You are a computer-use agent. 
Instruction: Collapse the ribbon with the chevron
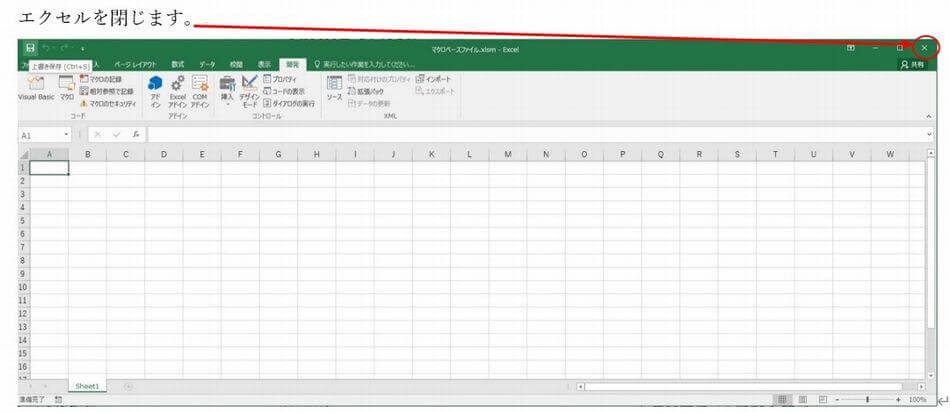point(929,116)
